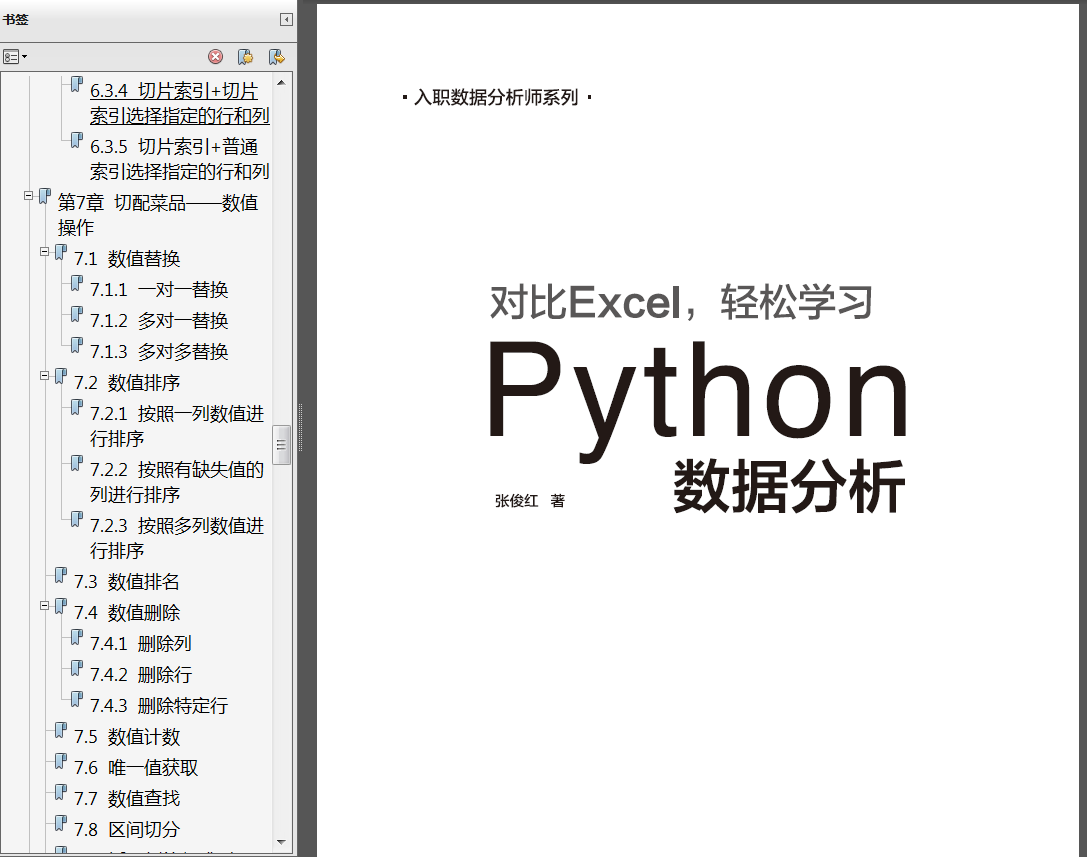The width and height of the screenshot is (1087, 857).
Task: Jump to 7.4.2 删除行
Action: point(141,675)
